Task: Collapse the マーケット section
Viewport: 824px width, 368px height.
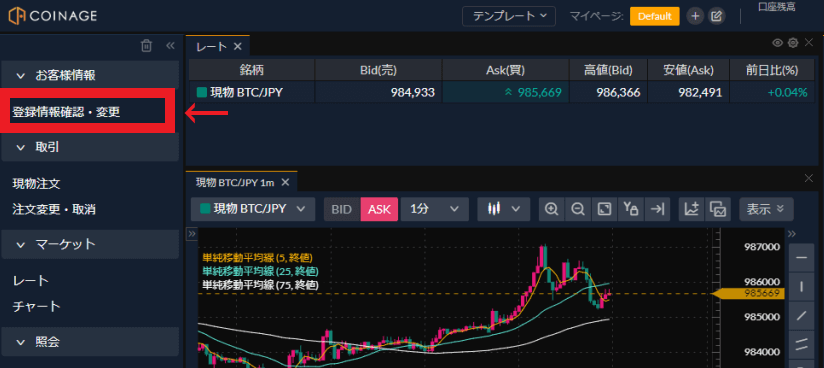Action: click(x=90, y=244)
